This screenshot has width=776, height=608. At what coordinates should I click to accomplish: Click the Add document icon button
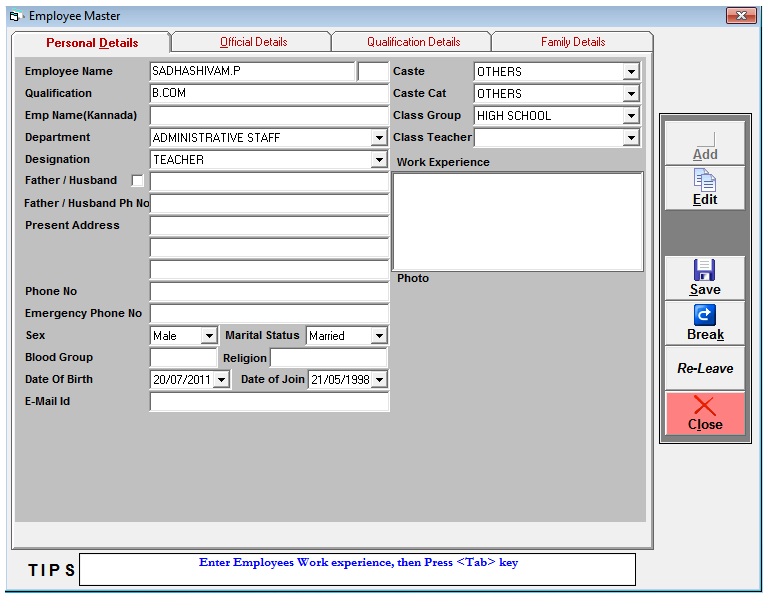(x=705, y=140)
